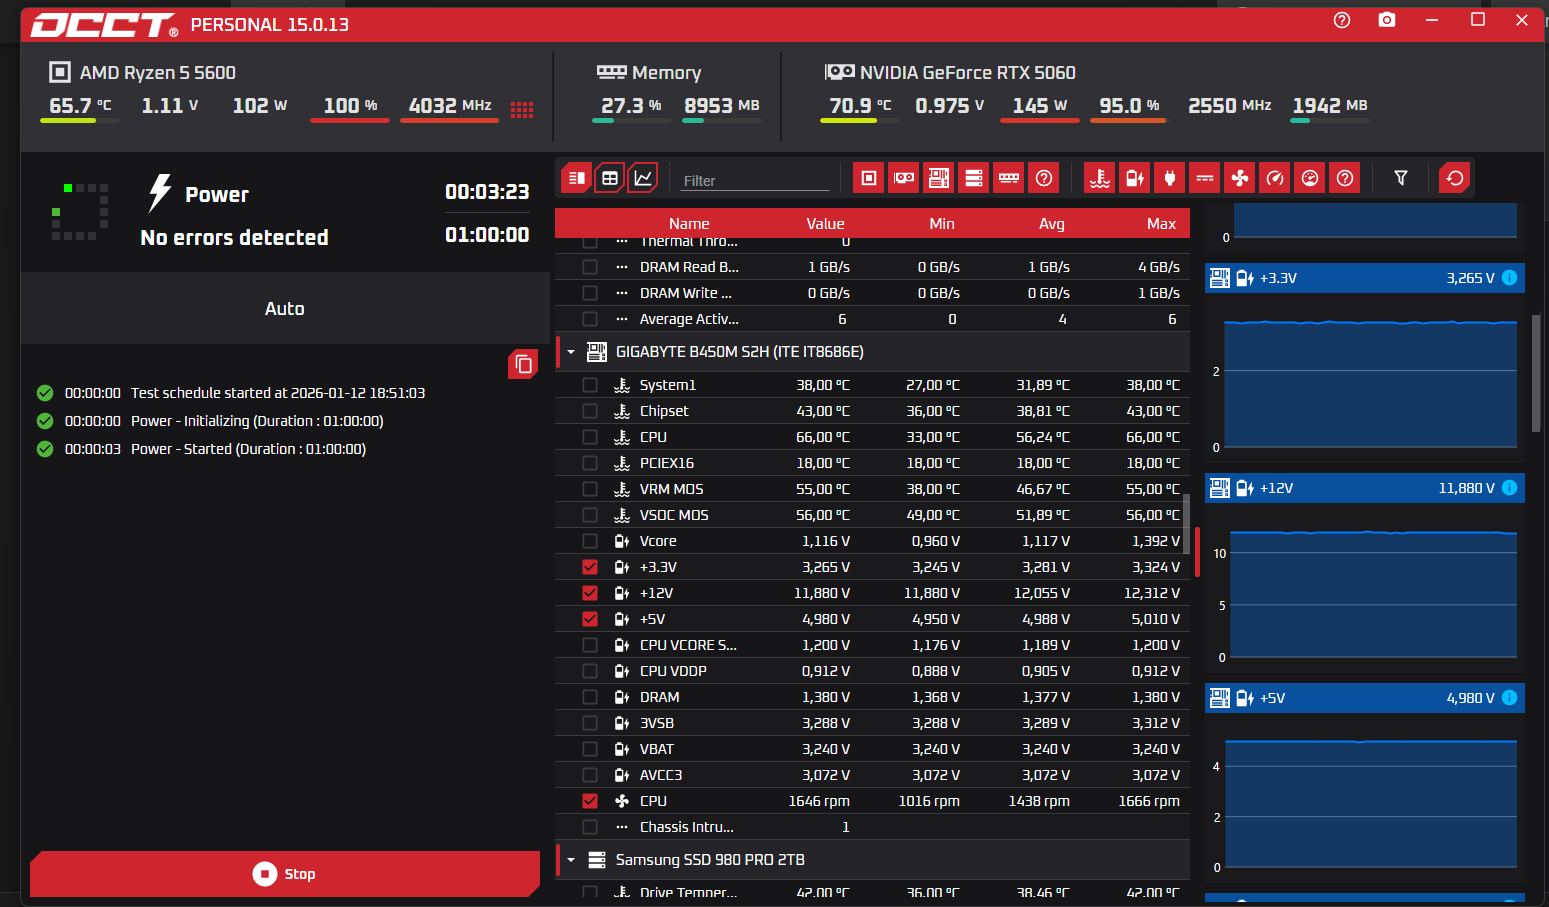1549x907 pixels.
Task: Click the GPU usage 95.0% indicator bar
Action: point(1127,120)
